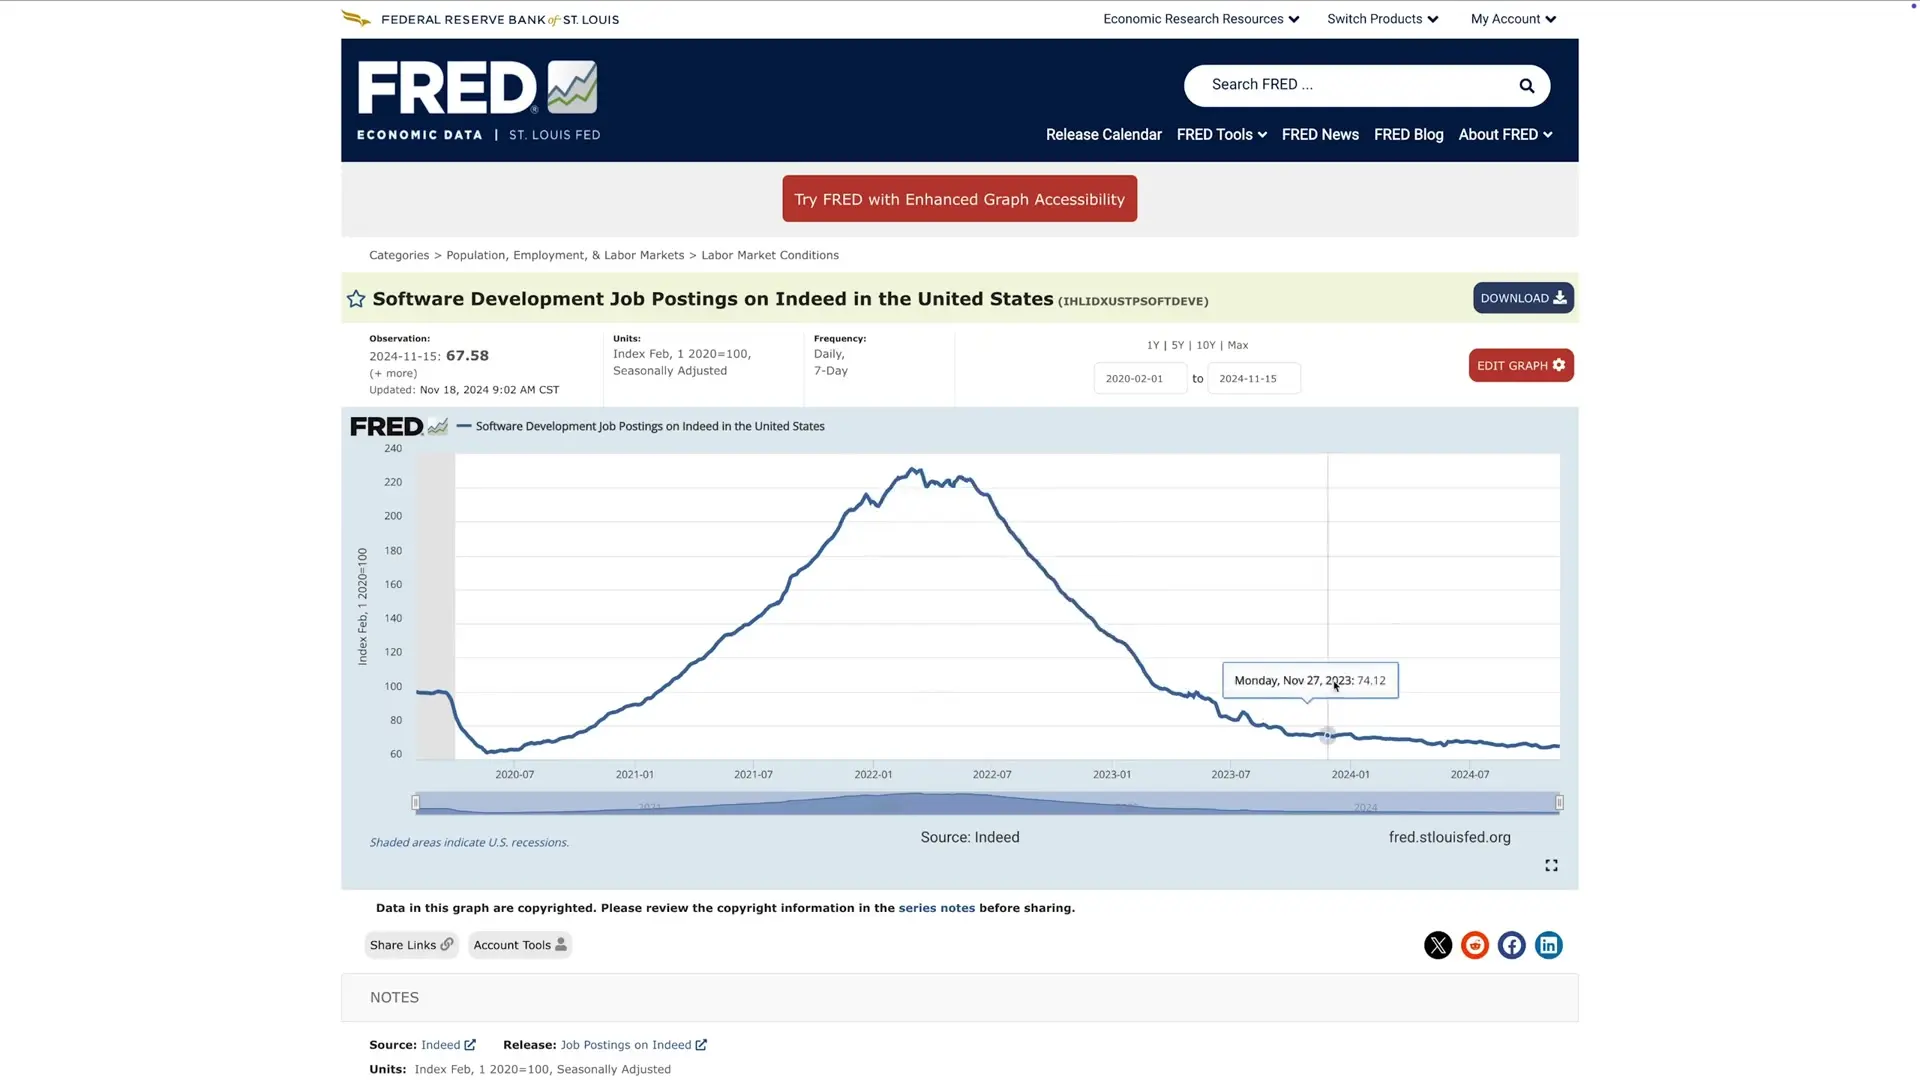Share on X (Twitter) icon
This screenshot has width=1920, height=1080.
click(x=1437, y=945)
